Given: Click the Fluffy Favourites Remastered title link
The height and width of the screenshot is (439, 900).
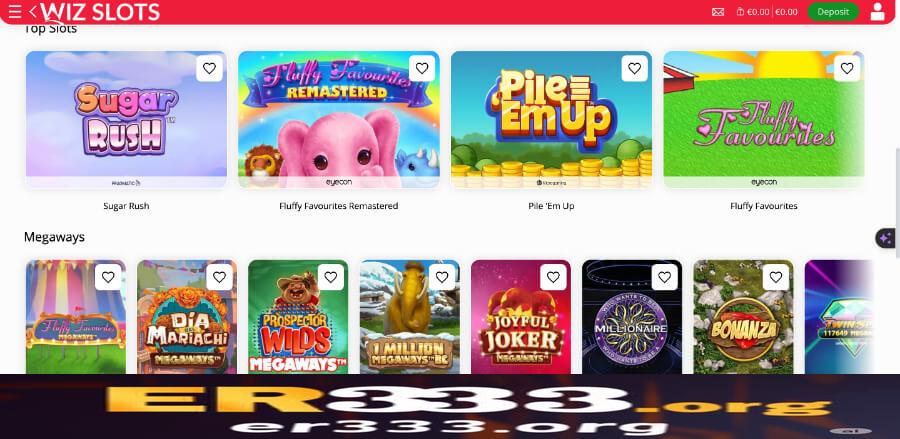Looking at the screenshot, I should 339,206.
